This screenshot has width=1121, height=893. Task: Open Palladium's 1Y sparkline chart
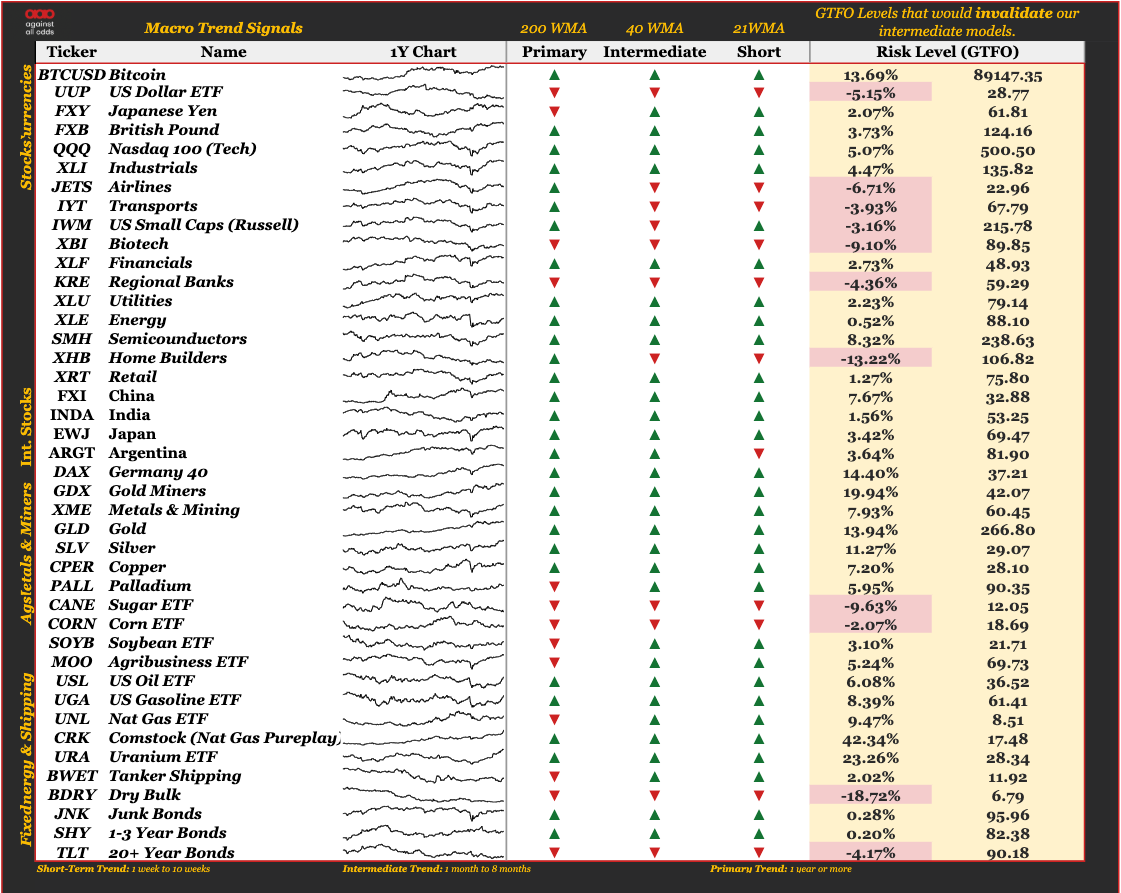click(x=423, y=586)
